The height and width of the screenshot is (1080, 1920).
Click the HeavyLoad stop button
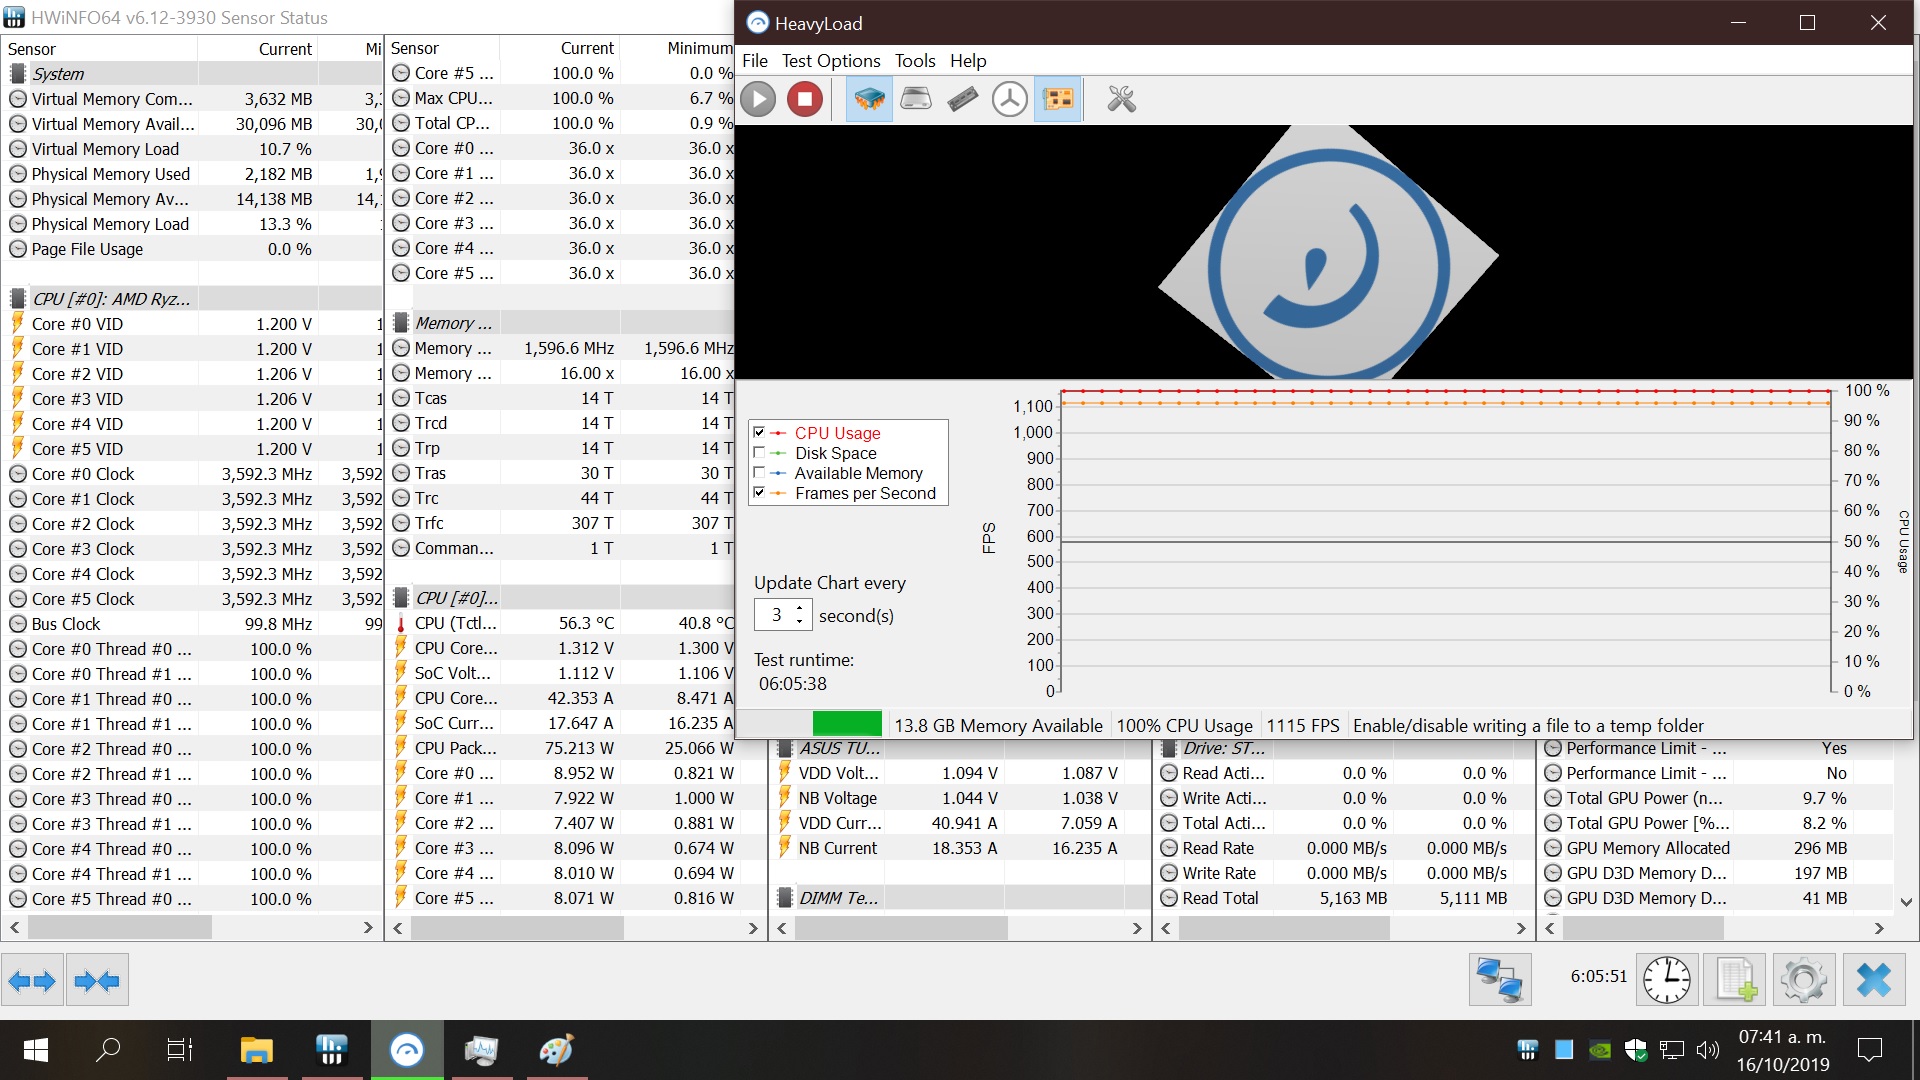coord(806,98)
